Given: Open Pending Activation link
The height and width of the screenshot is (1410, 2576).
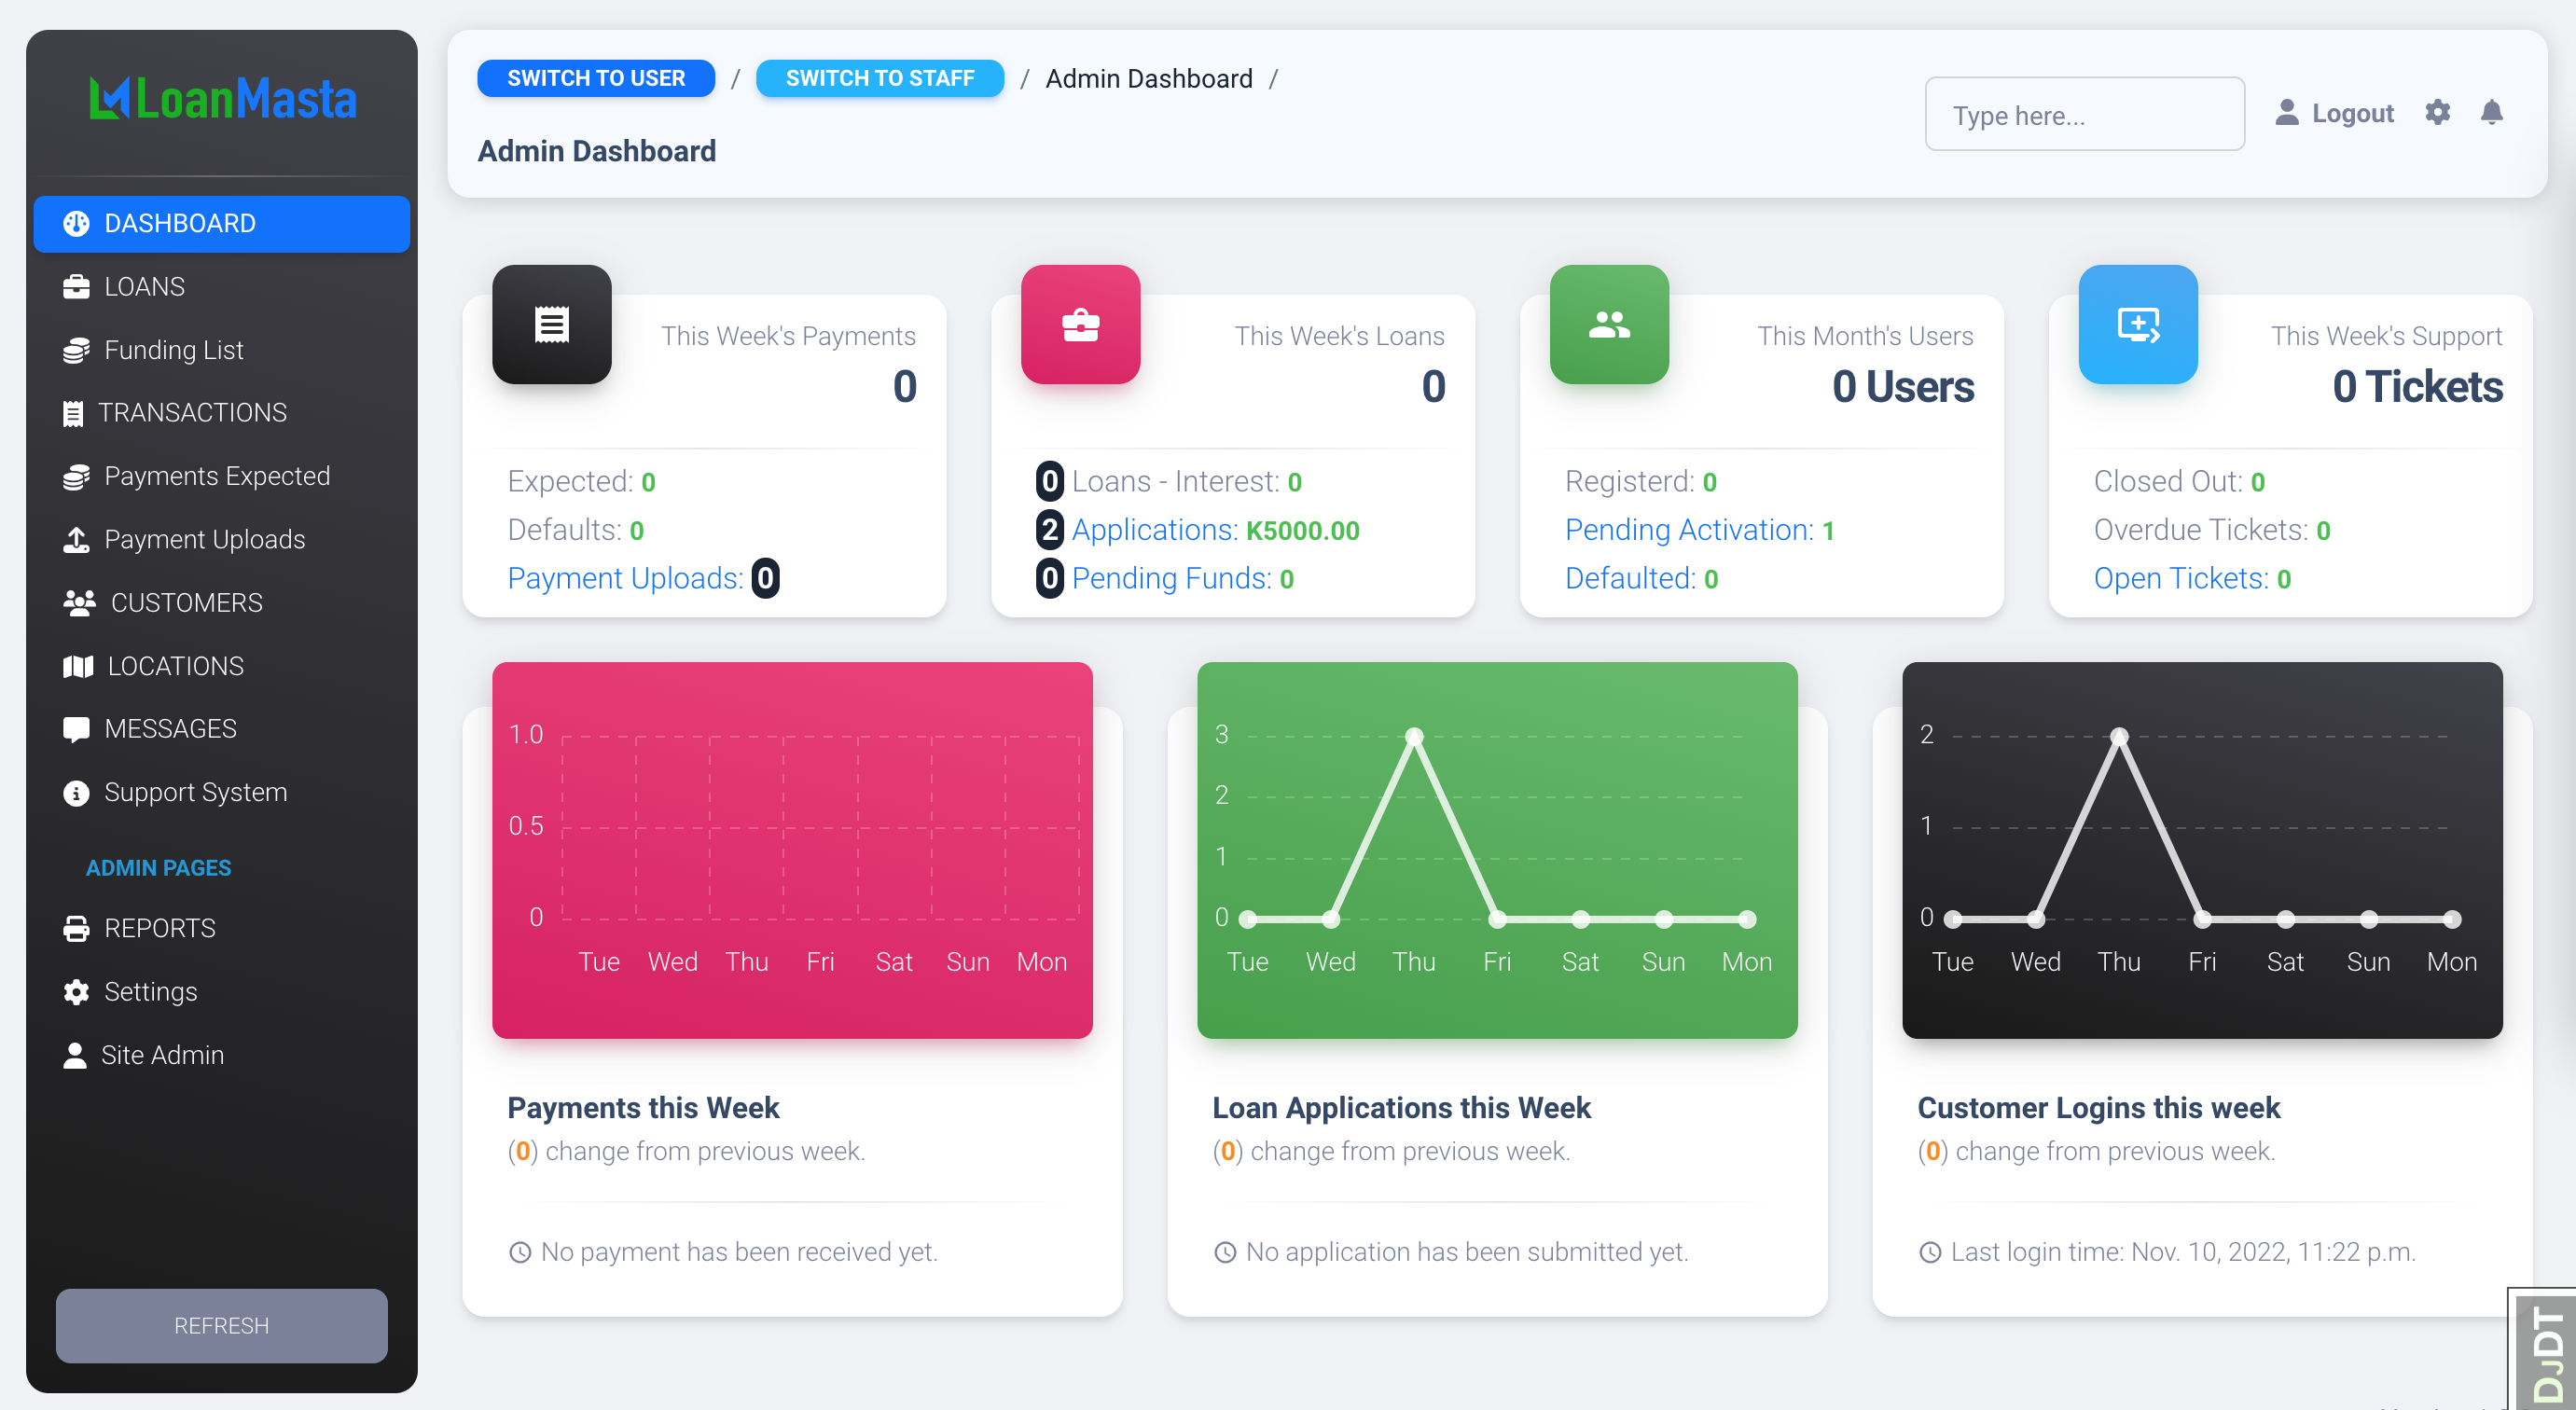Looking at the screenshot, I should pyautogui.click(x=1699, y=530).
